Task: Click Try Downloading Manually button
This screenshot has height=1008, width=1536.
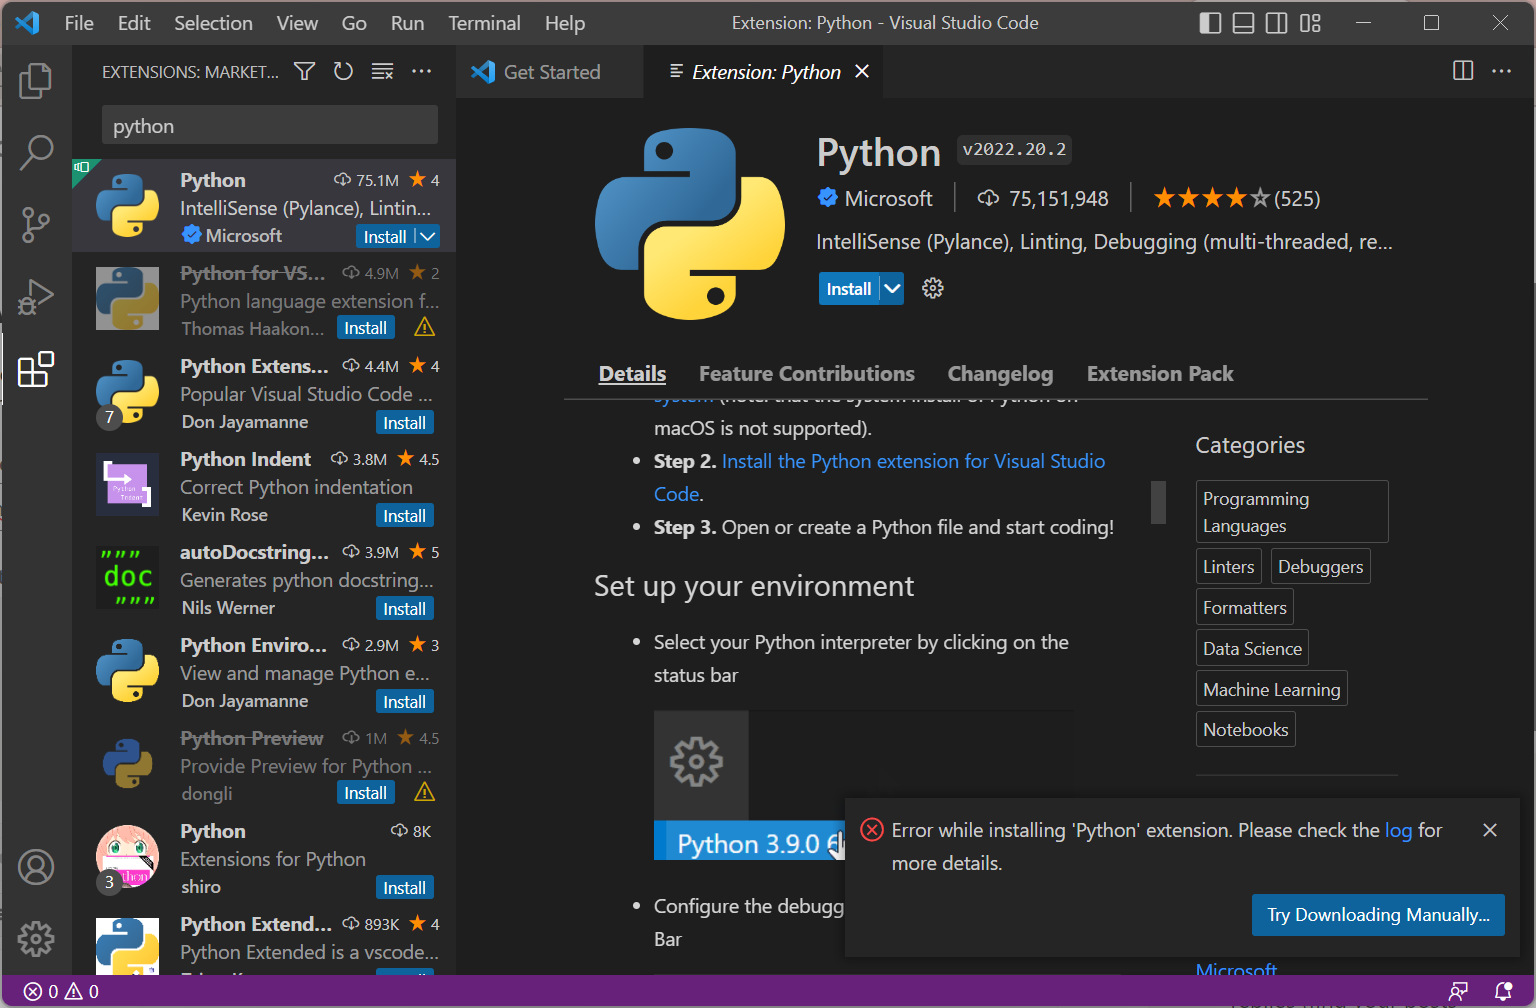Action: click(x=1377, y=915)
